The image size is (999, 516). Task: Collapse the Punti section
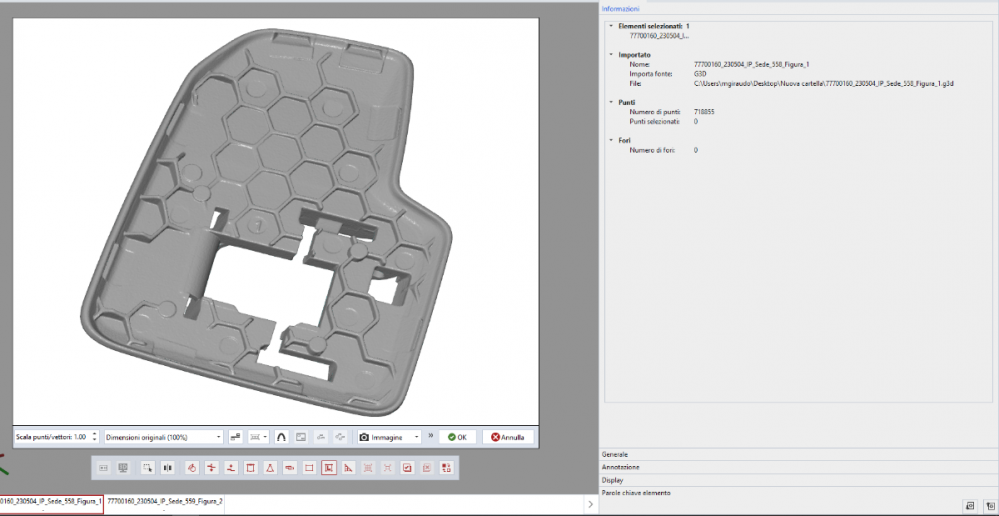click(611, 102)
